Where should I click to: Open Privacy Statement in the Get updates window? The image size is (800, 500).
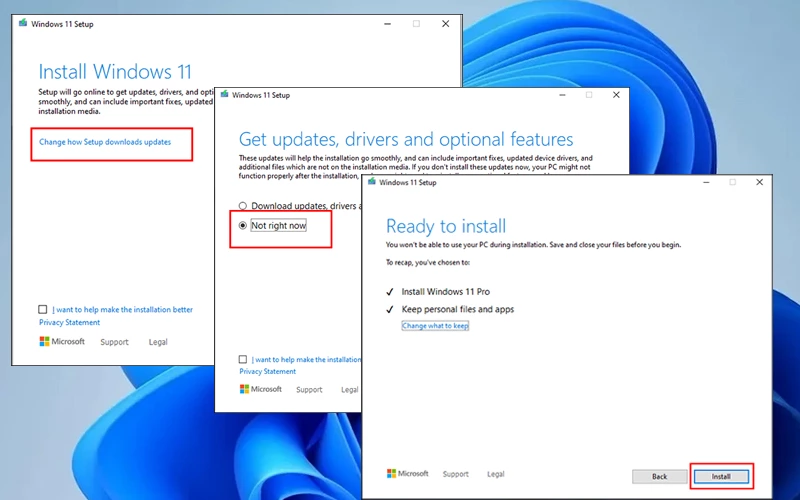(x=267, y=371)
